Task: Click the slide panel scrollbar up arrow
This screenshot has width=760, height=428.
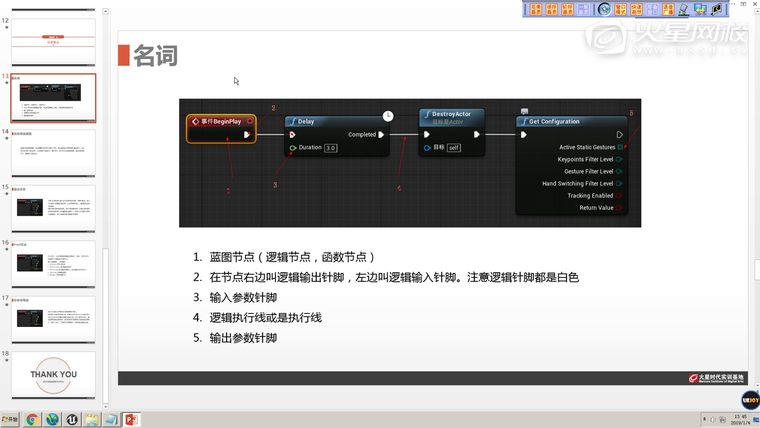Action: click(106, 13)
